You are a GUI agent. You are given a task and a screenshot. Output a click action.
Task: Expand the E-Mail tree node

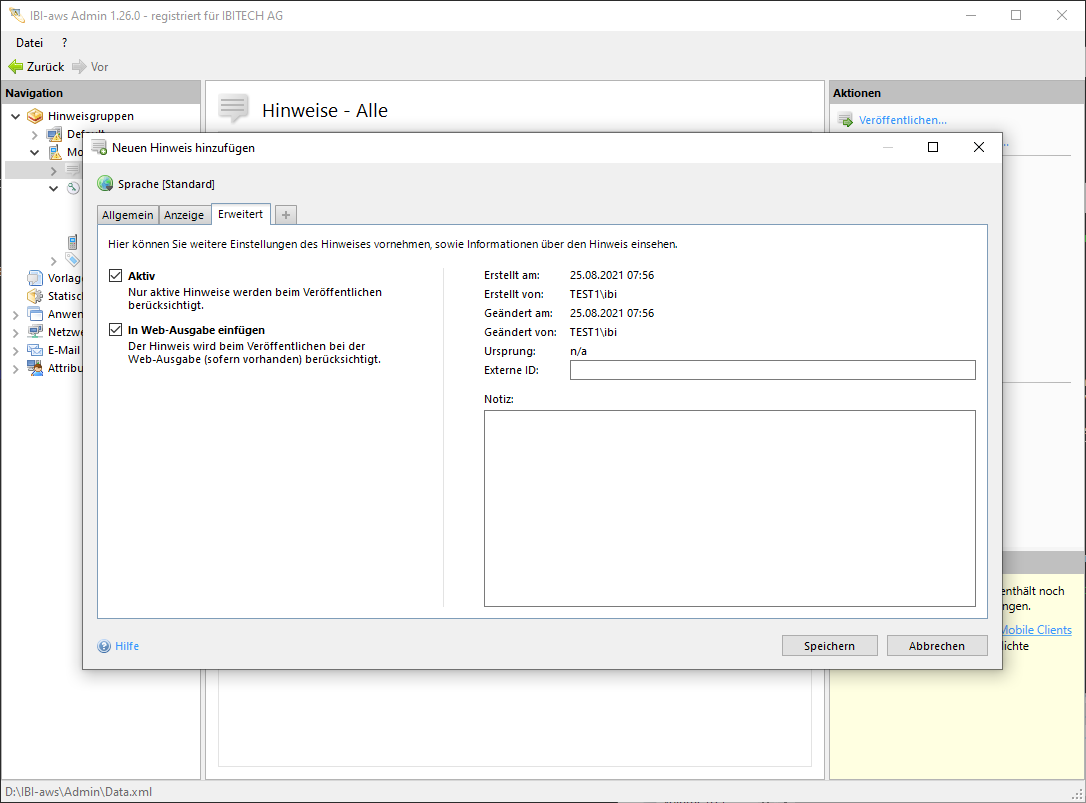click(16, 351)
